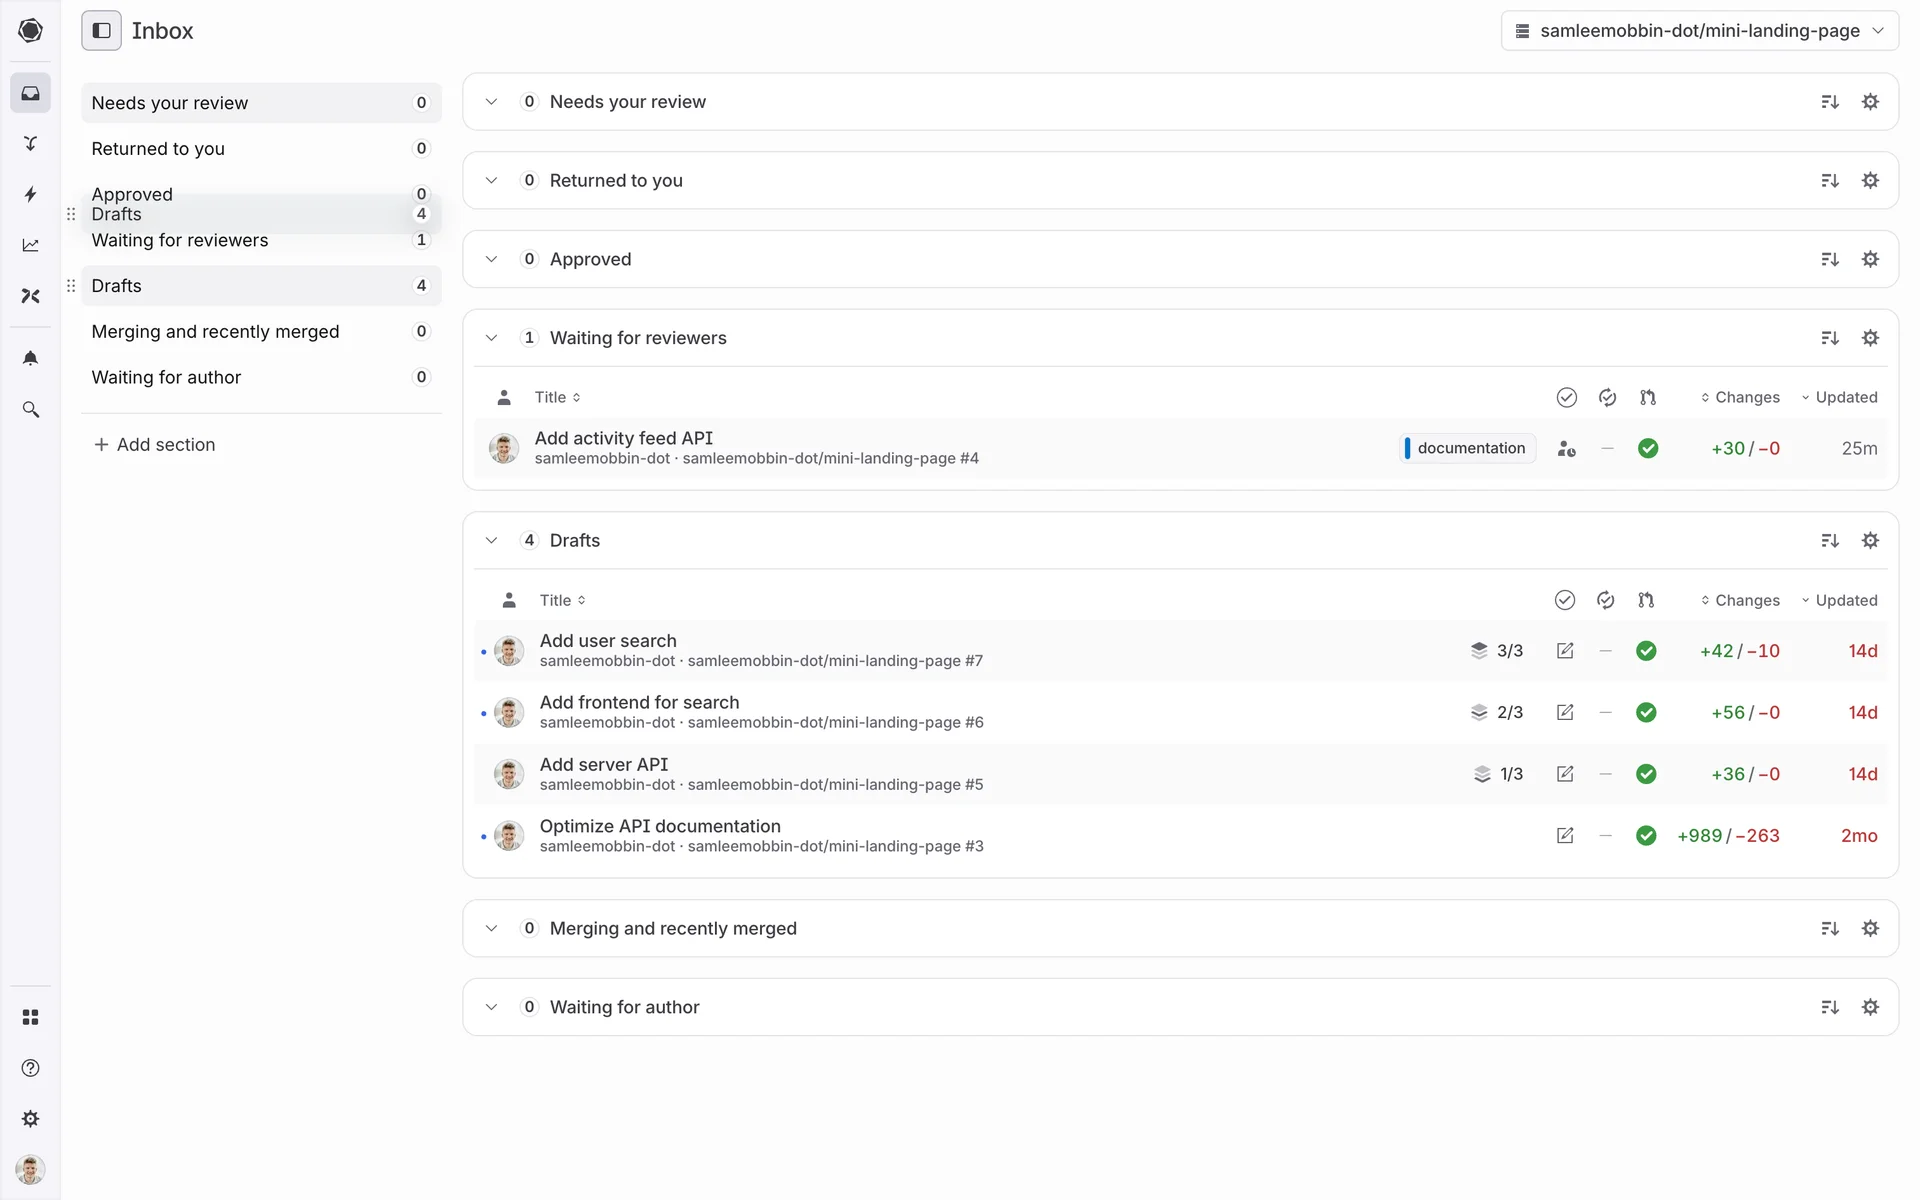
Task: Open the insights chart icon
Action: pos(31,245)
